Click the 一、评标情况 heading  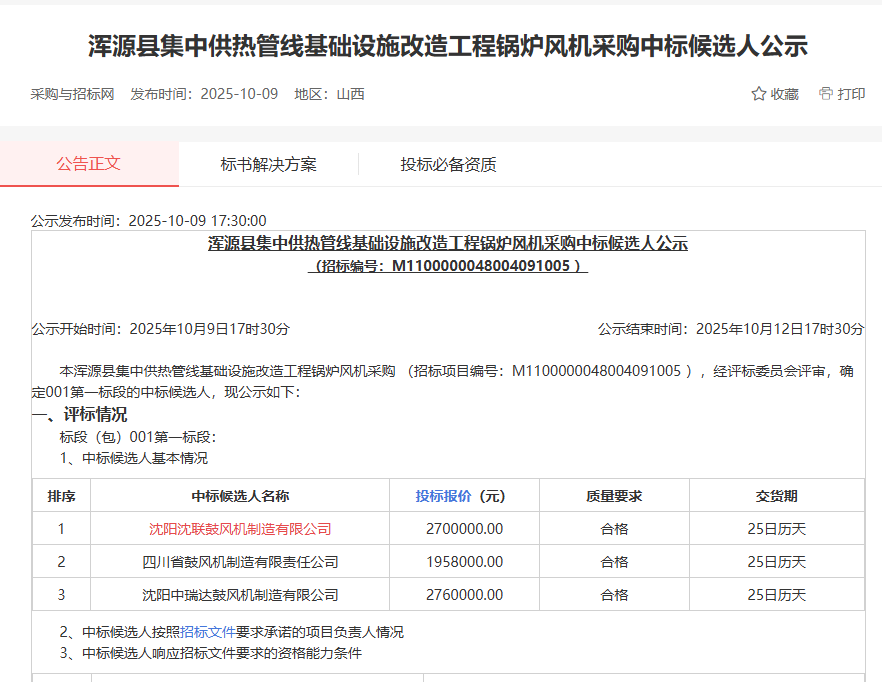point(79,415)
